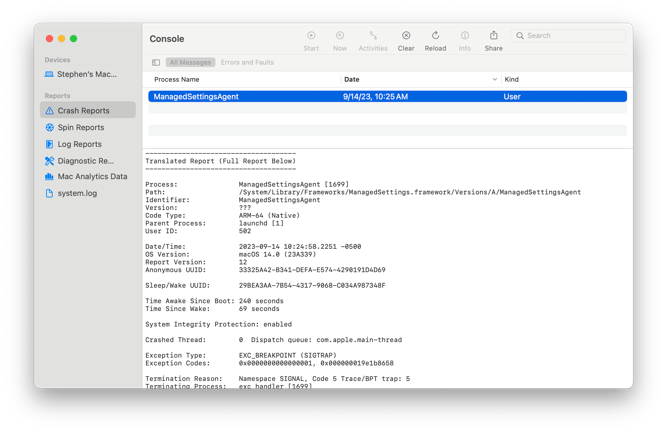
Task: Click the 'System Integrity Protection: enabled' line
Action: pos(218,324)
